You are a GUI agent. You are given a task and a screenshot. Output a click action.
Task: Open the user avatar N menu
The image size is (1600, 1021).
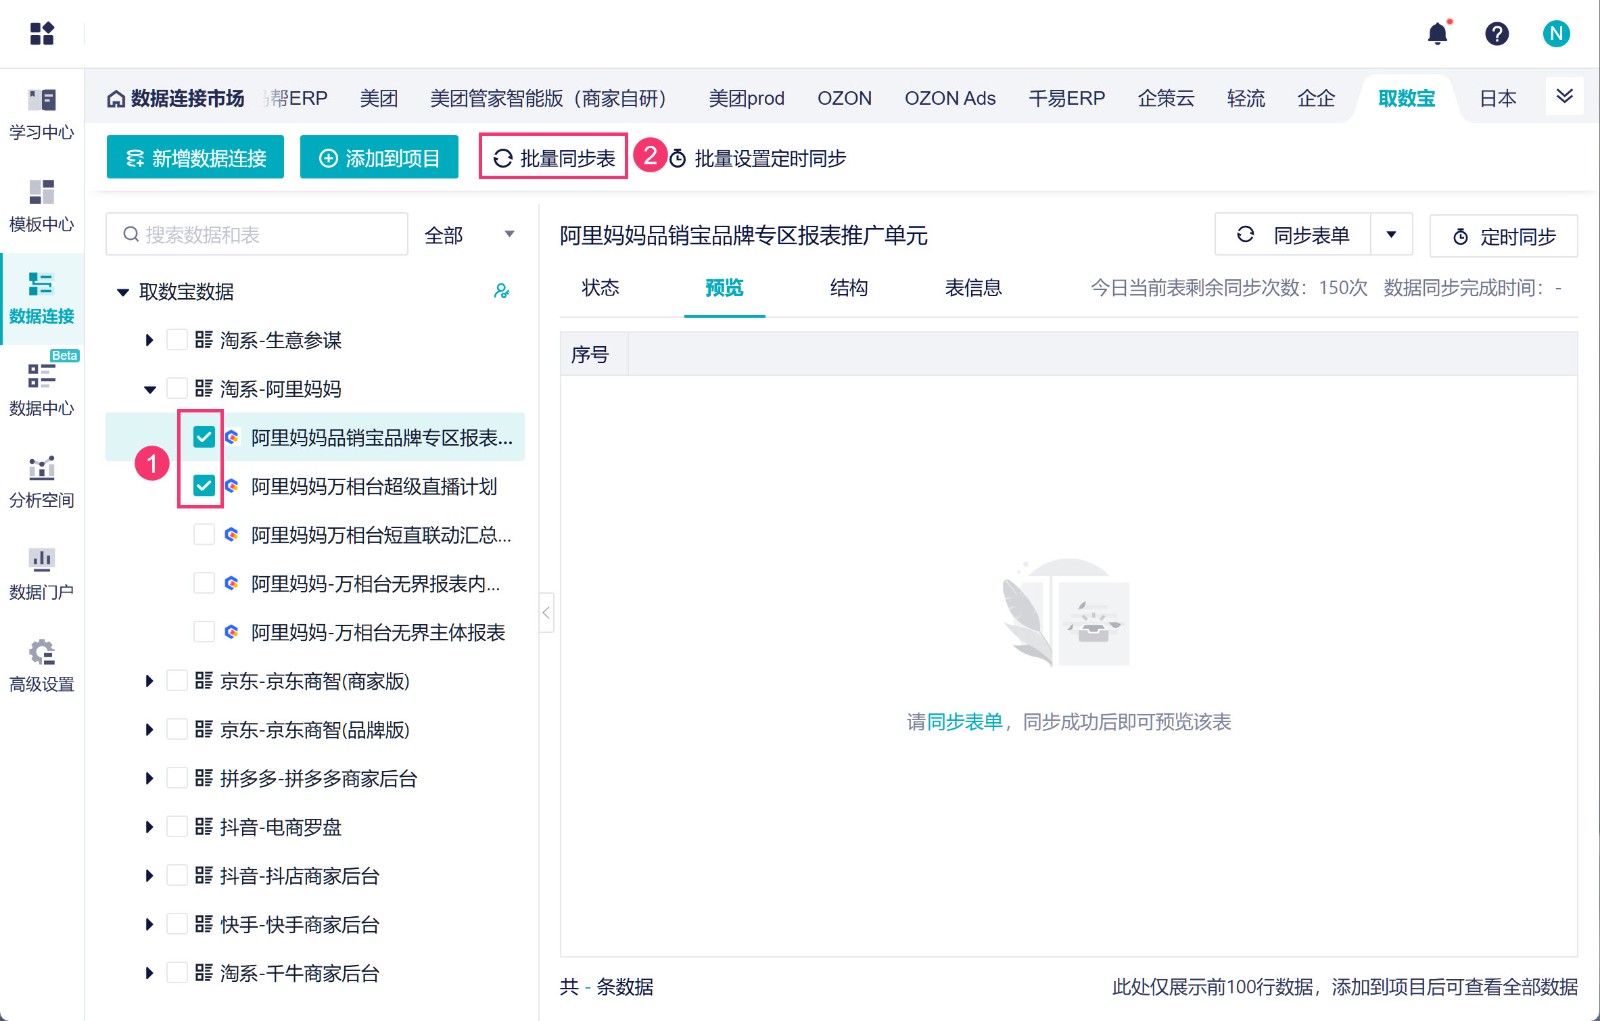click(x=1556, y=34)
